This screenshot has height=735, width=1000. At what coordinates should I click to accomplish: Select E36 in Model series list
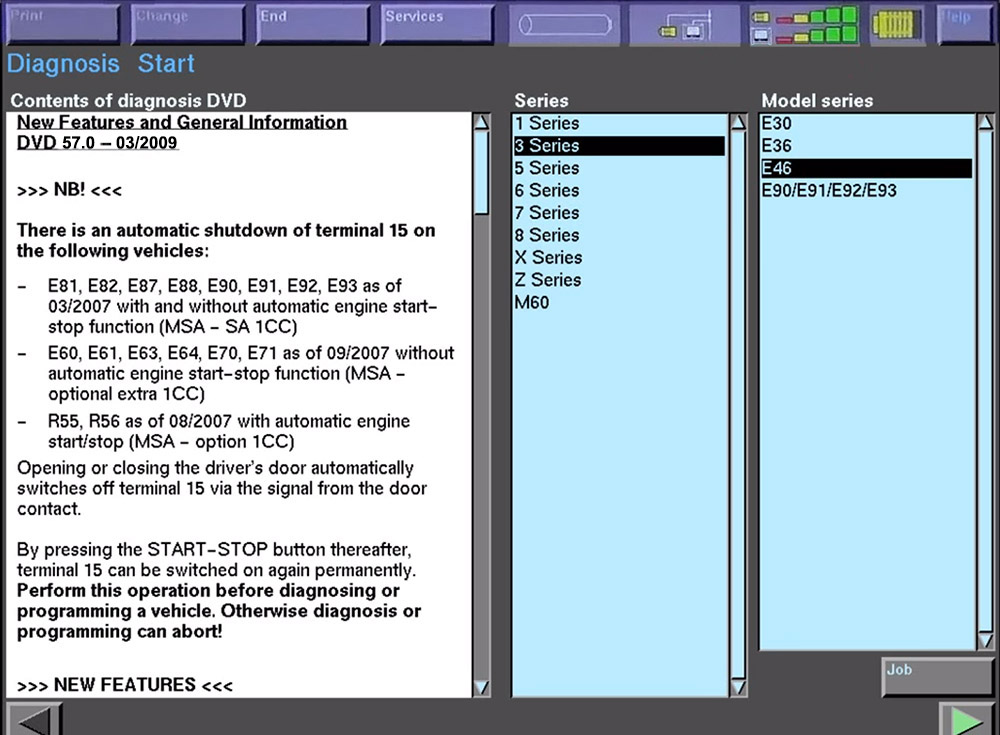coord(866,145)
